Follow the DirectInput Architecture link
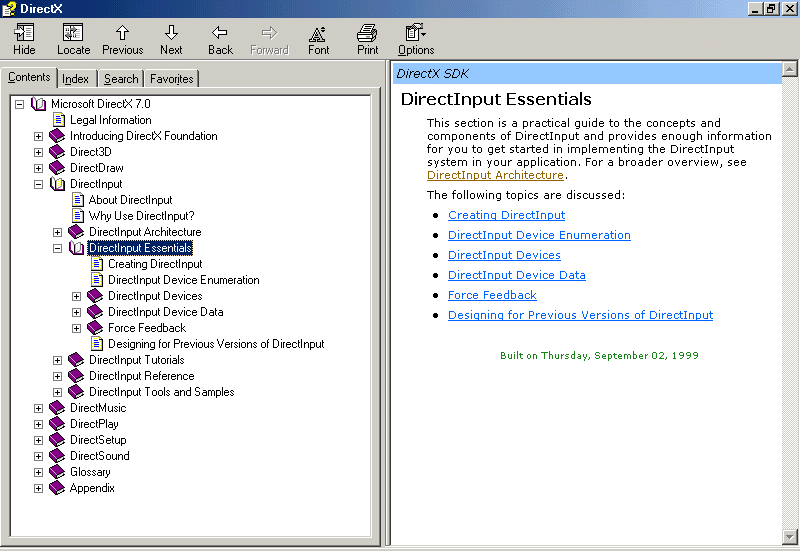Image resolution: width=800 pixels, height=551 pixels. click(x=495, y=175)
